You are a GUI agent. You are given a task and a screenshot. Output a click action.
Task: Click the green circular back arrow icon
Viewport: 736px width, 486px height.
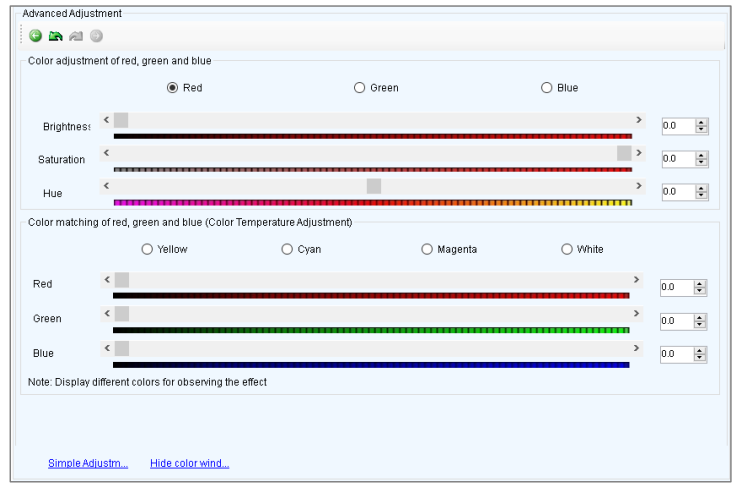point(36,36)
